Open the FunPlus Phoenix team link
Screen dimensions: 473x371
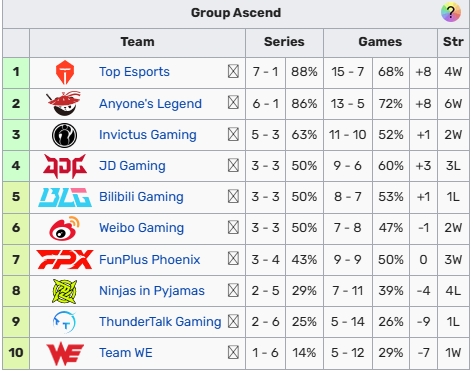[x=150, y=259]
